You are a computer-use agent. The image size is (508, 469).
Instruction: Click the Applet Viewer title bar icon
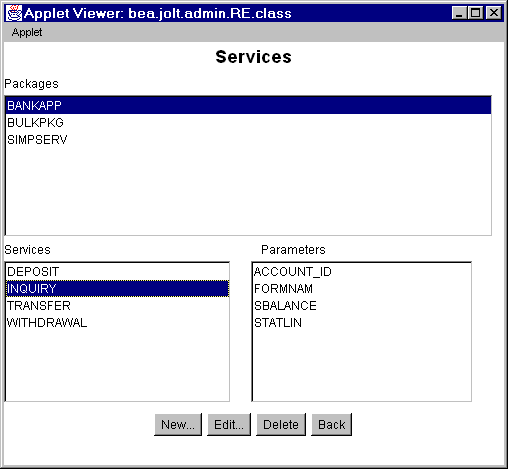(x=14, y=13)
